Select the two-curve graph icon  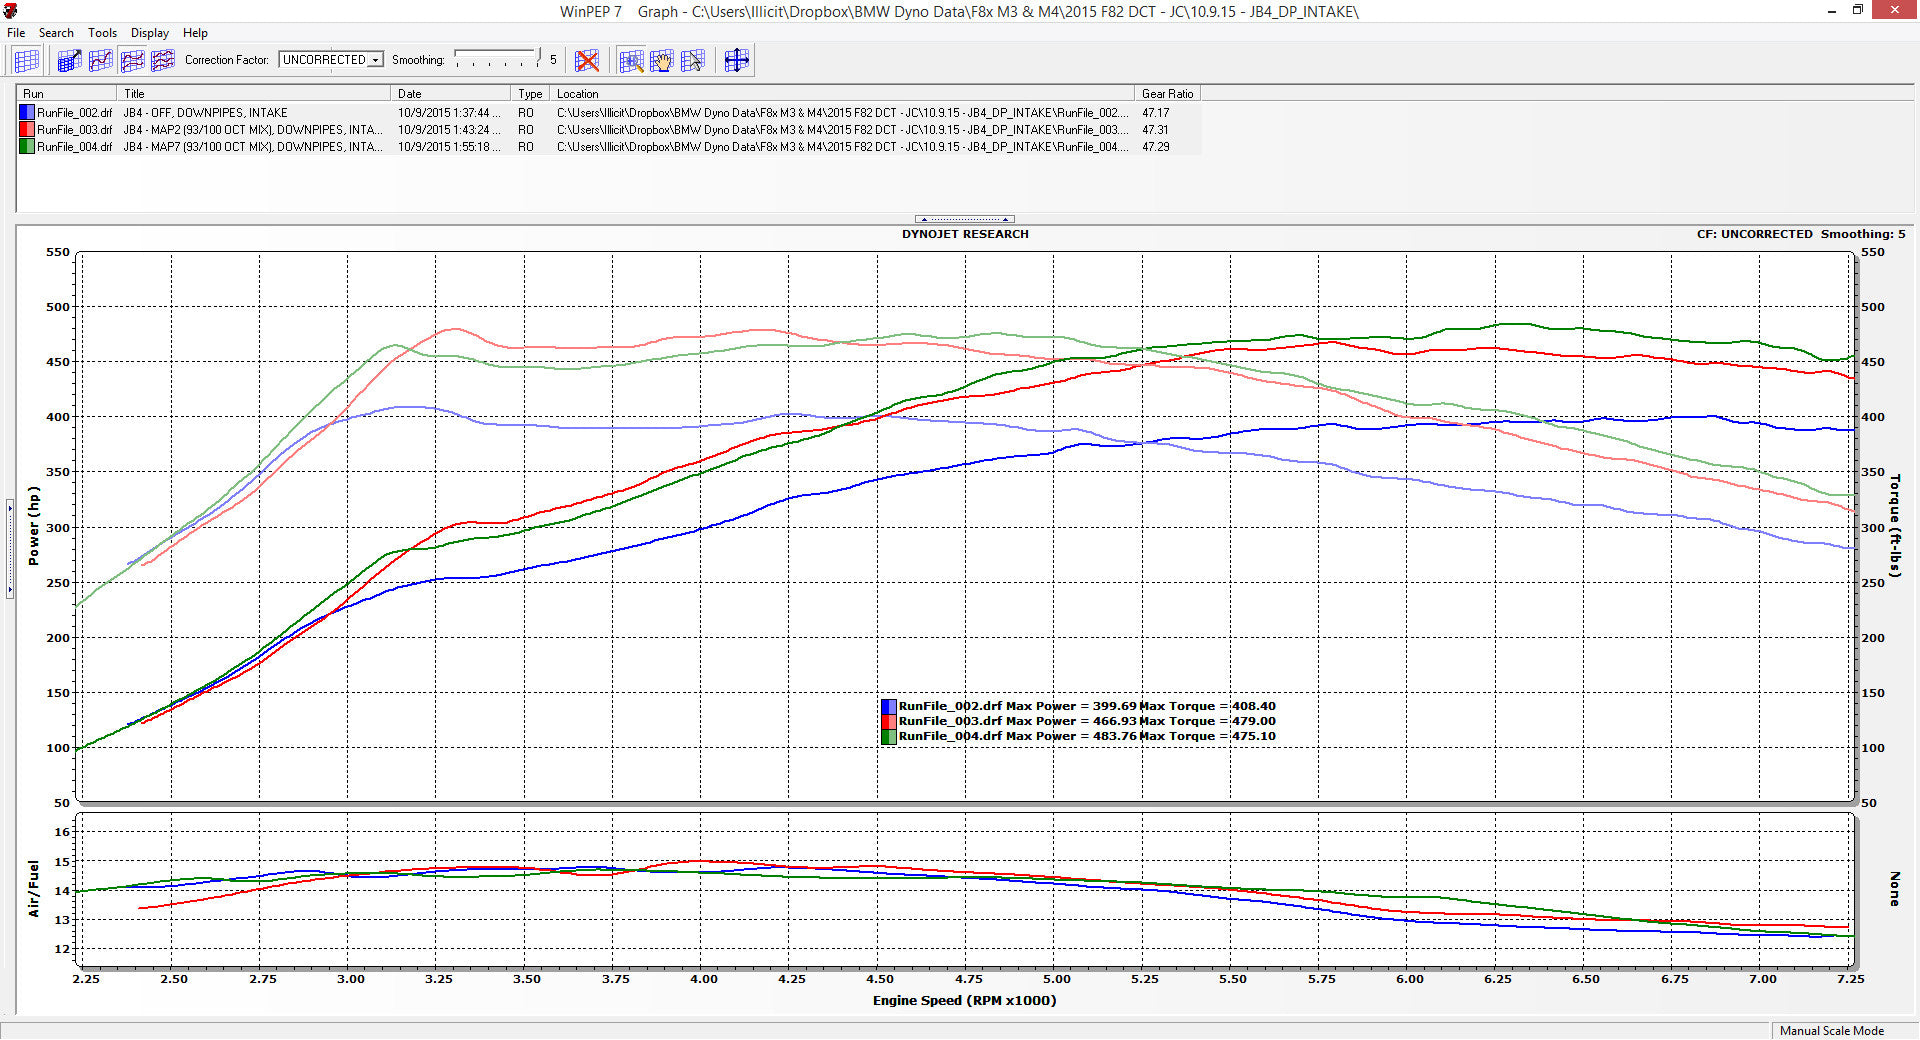pyautogui.click(x=132, y=61)
